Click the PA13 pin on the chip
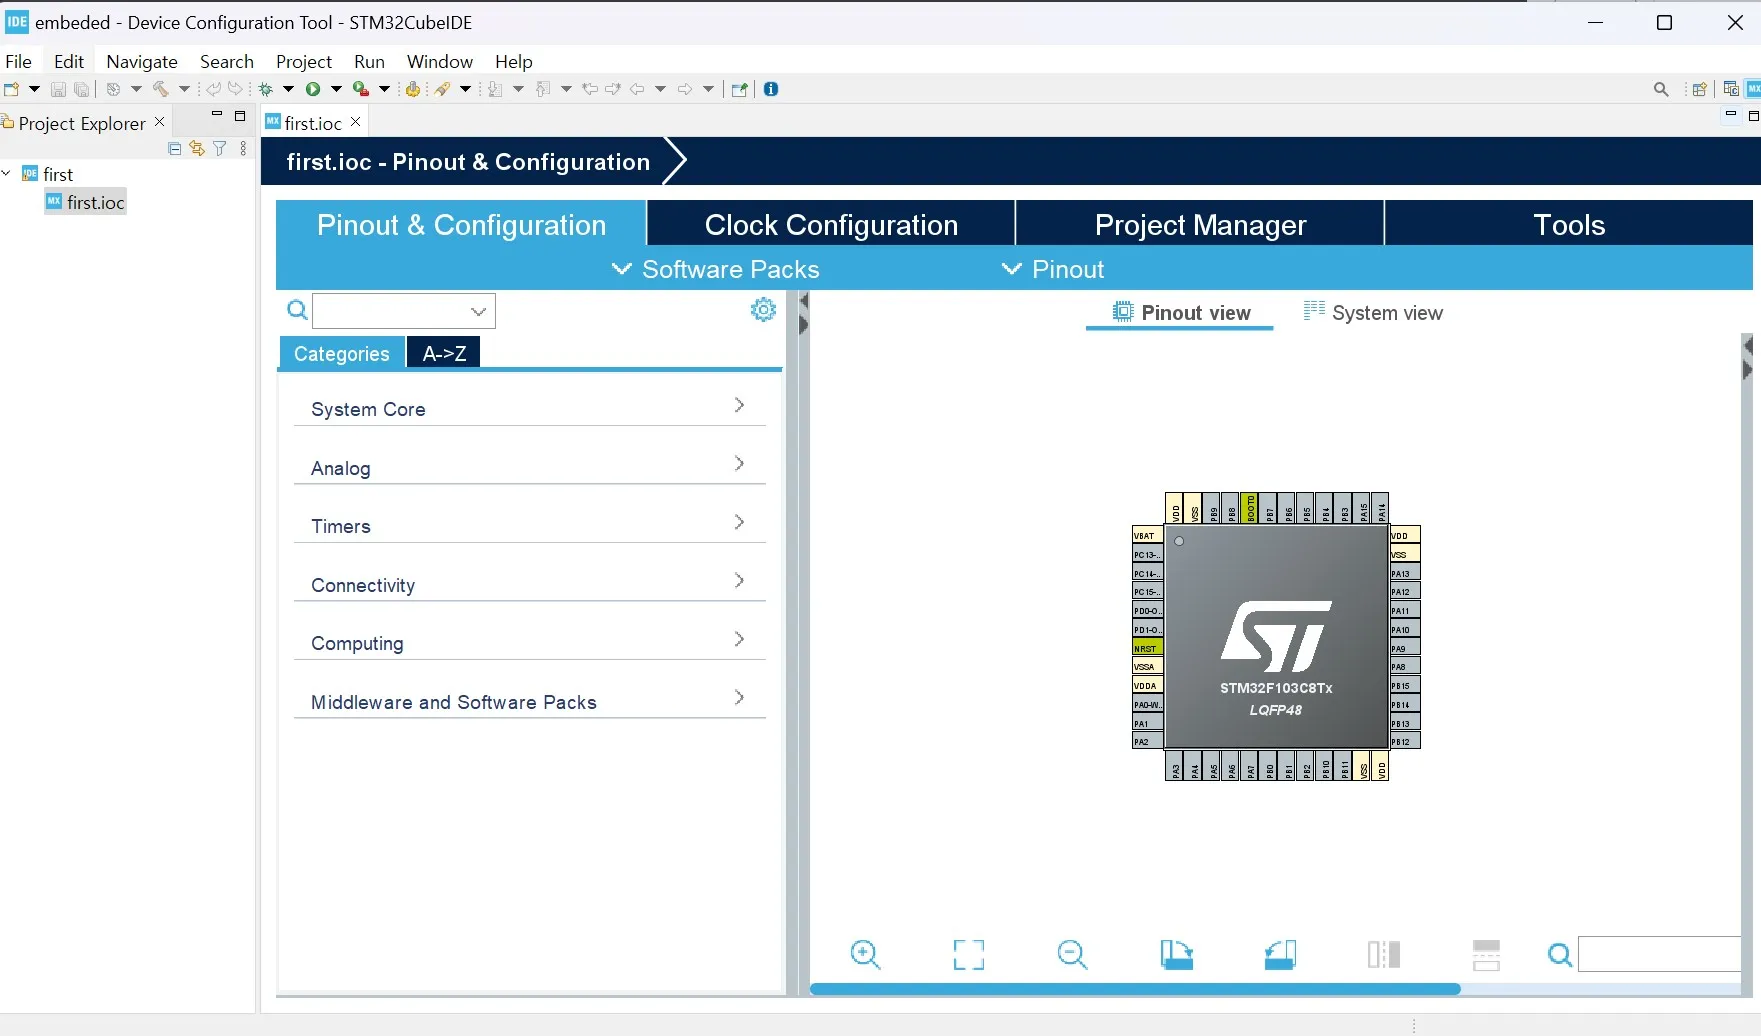The width and height of the screenshot is (1761, 1036). [x=1405, y=573]
